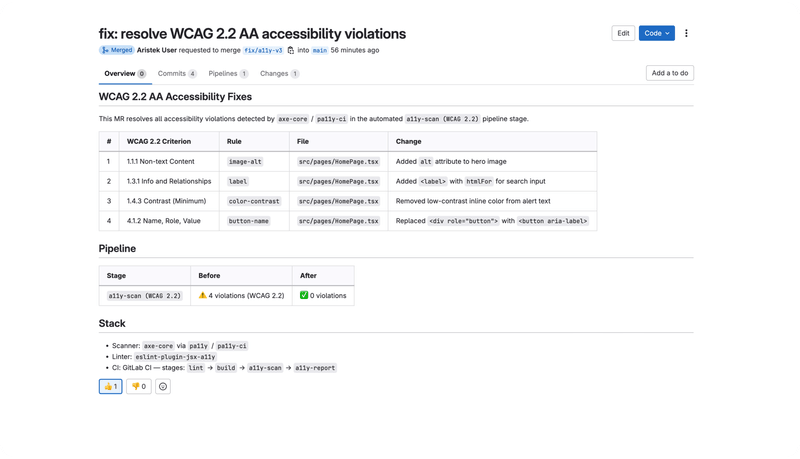Open the Pipelines tab
800x459 pixels.
tap(228, 73)
